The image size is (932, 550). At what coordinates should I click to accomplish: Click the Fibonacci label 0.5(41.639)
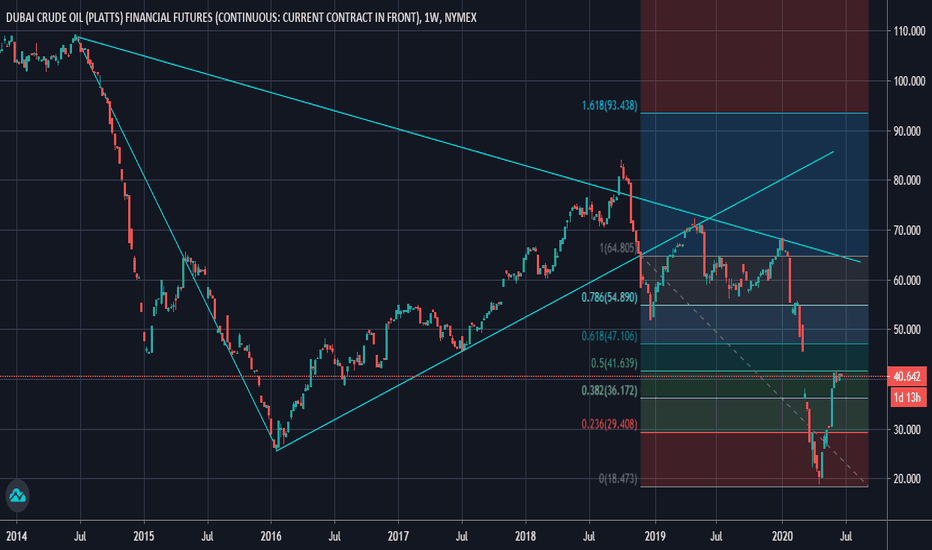point(614,363)
